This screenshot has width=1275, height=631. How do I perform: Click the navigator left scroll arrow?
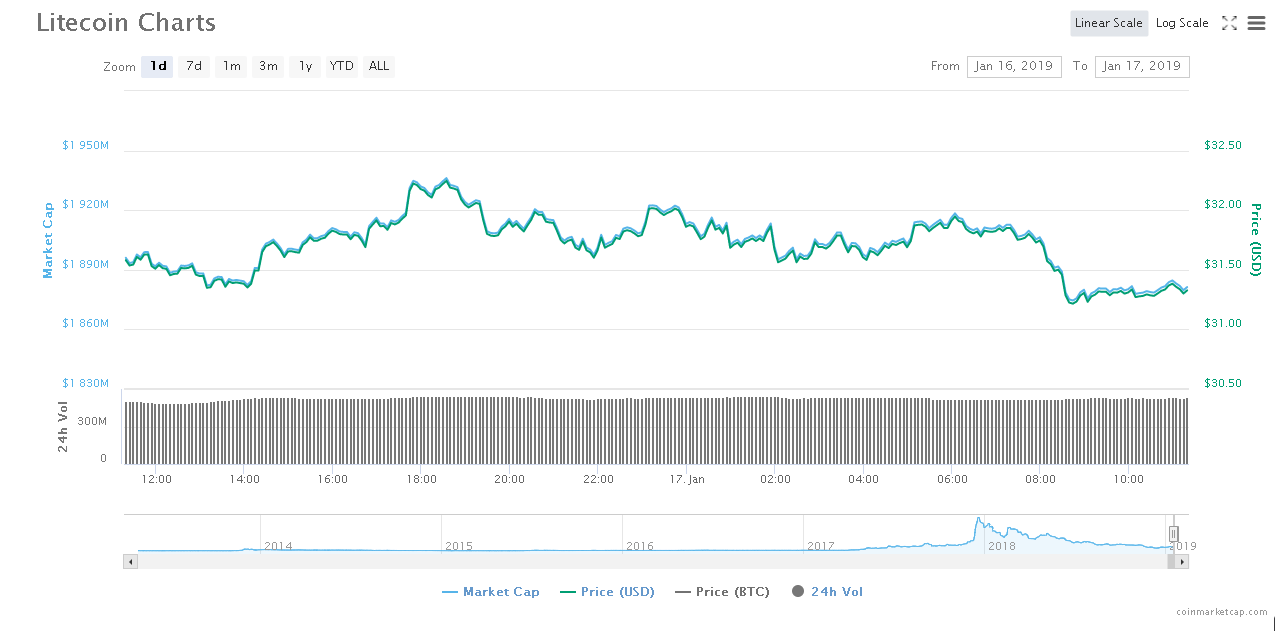(130, 562)
